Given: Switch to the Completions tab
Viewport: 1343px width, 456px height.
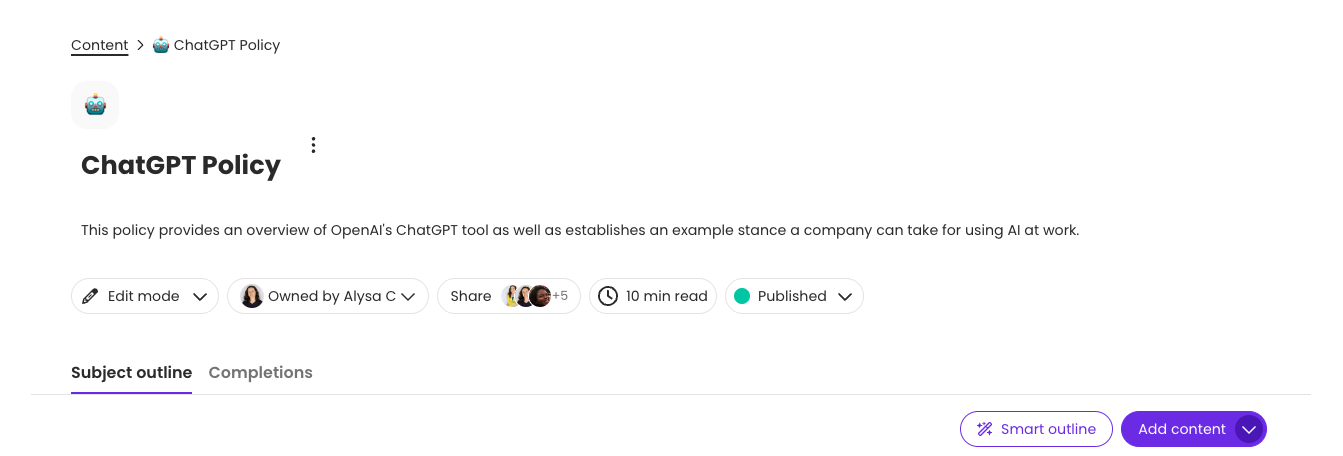Looking at the screenshot, I should coord(260,373).
